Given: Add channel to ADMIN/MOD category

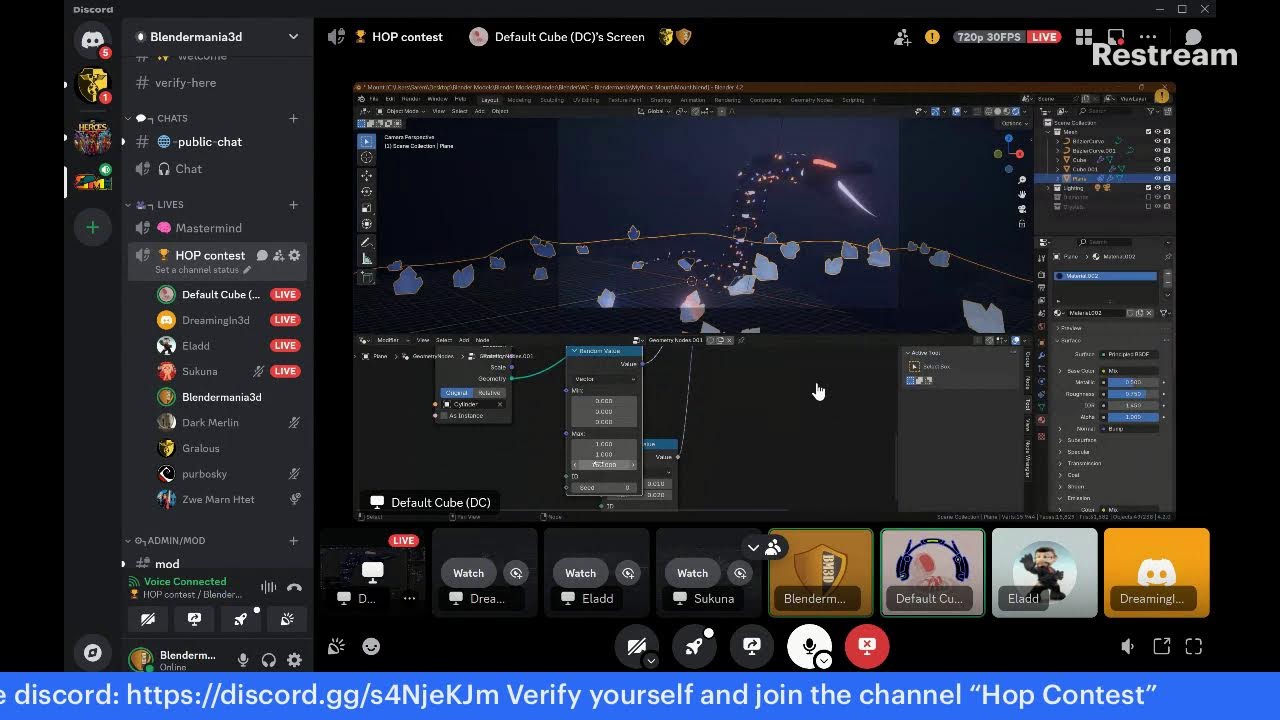Looking at the screenshot, I should coord(293,540).
